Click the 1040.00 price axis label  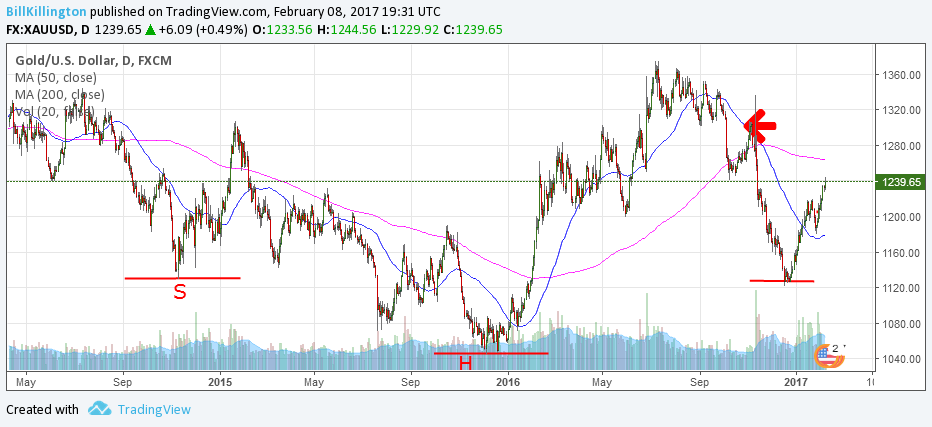tap(902, 359)
